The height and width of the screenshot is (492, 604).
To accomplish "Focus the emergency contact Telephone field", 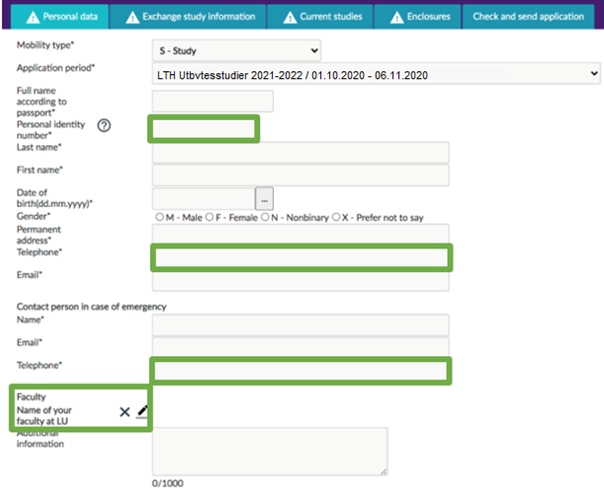I will [300, 371].
